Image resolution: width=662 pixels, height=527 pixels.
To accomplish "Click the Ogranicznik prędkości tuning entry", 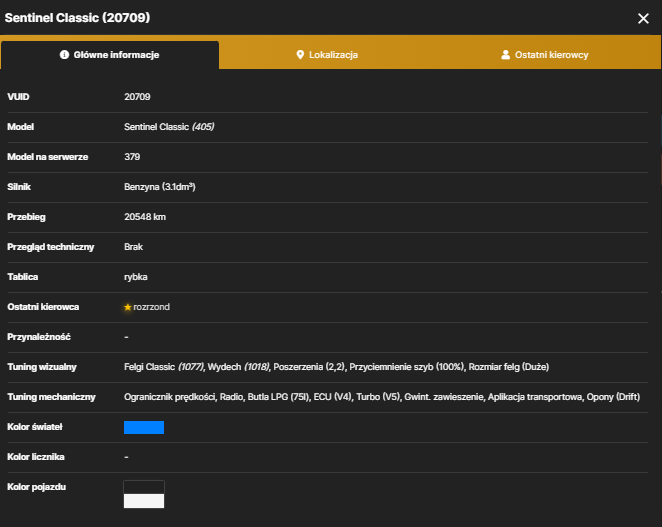I will pos(170,397).
